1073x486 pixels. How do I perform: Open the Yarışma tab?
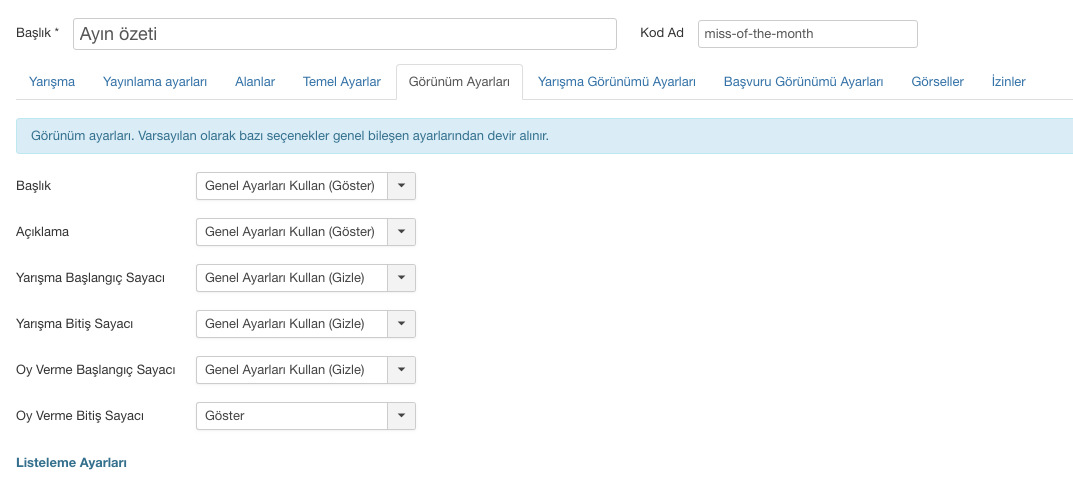click(52, 82)
